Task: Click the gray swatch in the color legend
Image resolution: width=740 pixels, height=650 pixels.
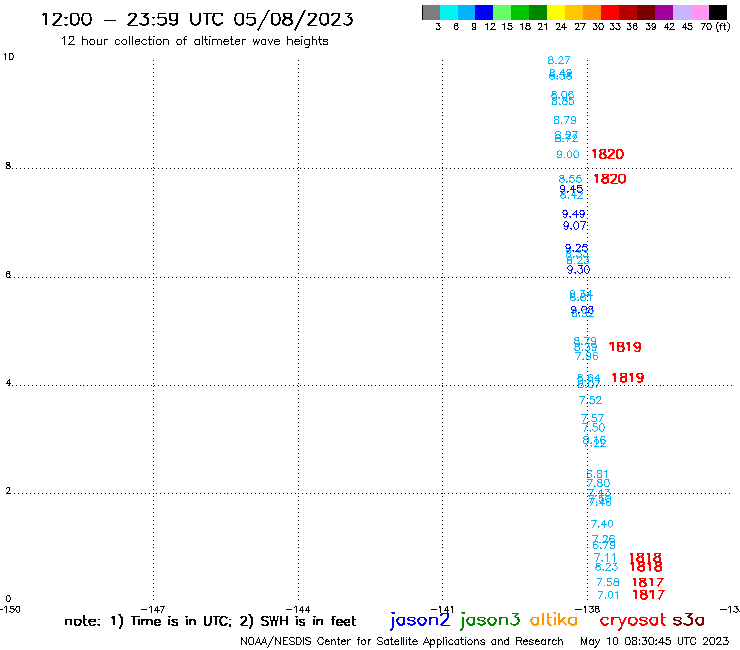Action: click(x=431, y=12)
